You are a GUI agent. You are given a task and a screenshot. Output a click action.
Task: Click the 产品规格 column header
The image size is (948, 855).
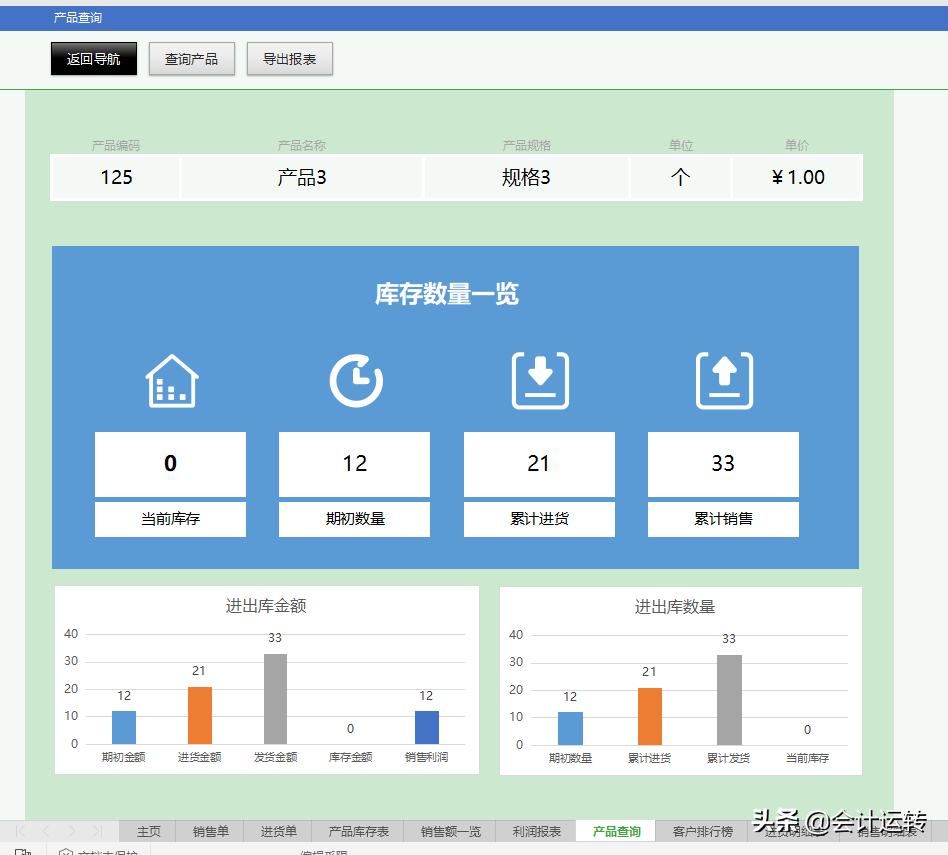pos(527,145)
